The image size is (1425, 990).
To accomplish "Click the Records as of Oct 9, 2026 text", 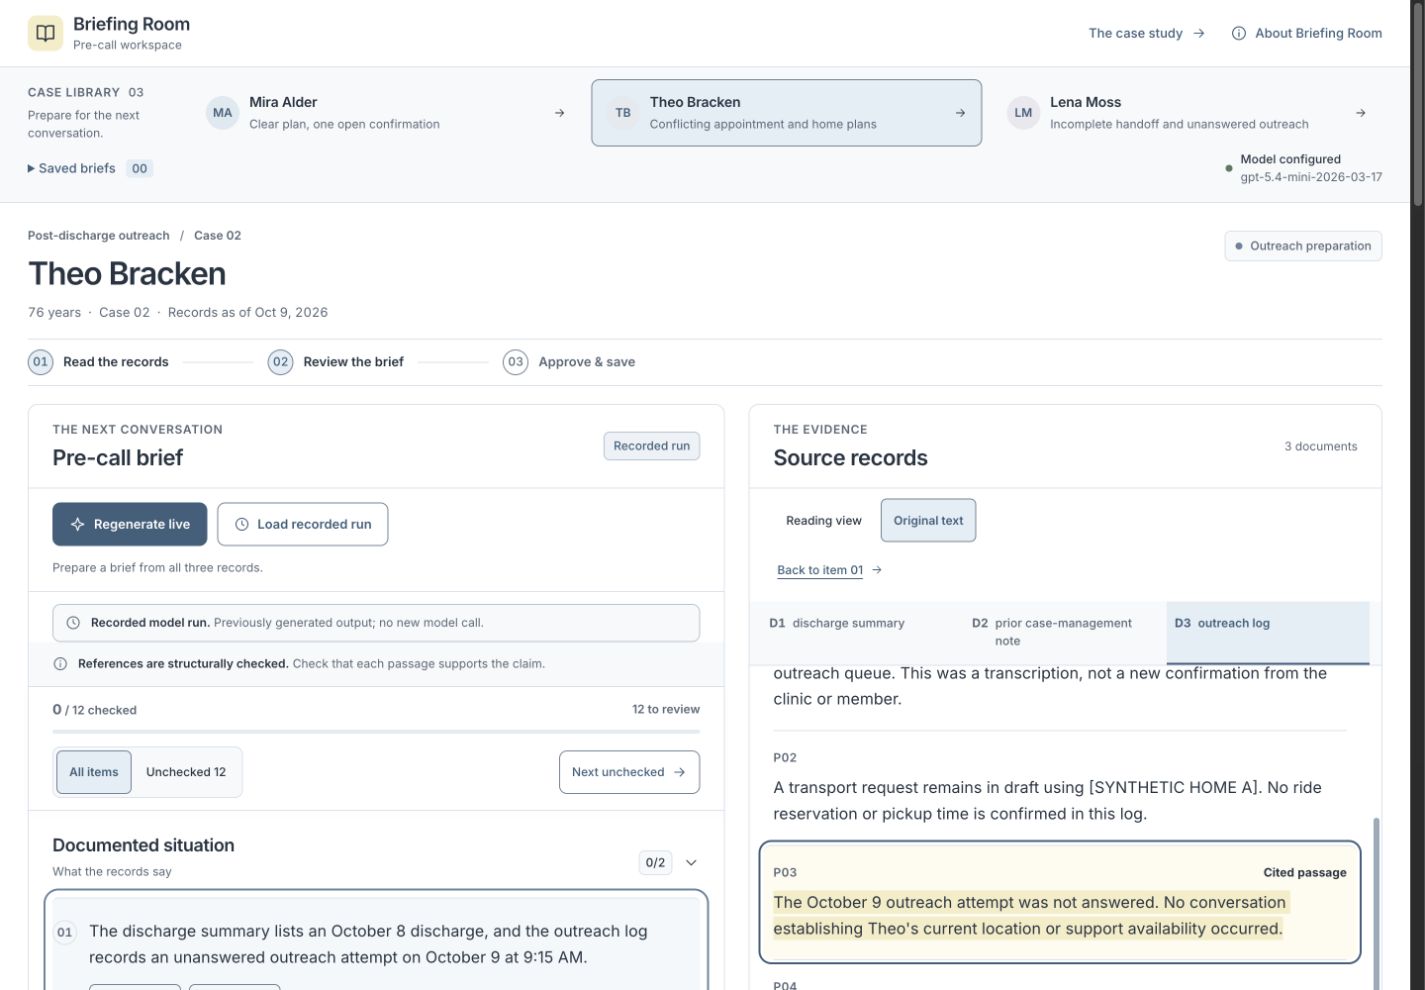I will (x=248, y=312).
